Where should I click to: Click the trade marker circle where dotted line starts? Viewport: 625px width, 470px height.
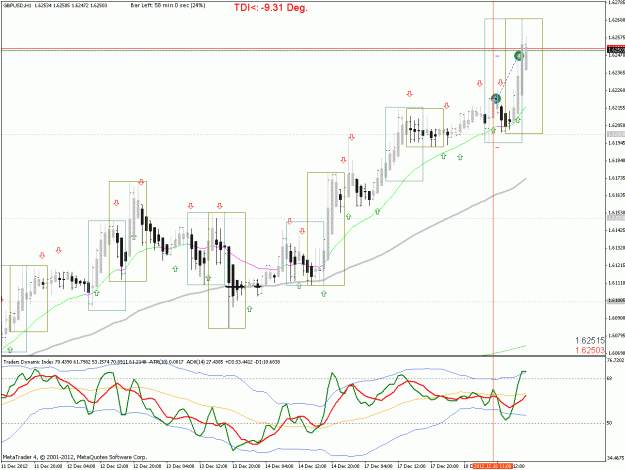[x=495, y=98]
